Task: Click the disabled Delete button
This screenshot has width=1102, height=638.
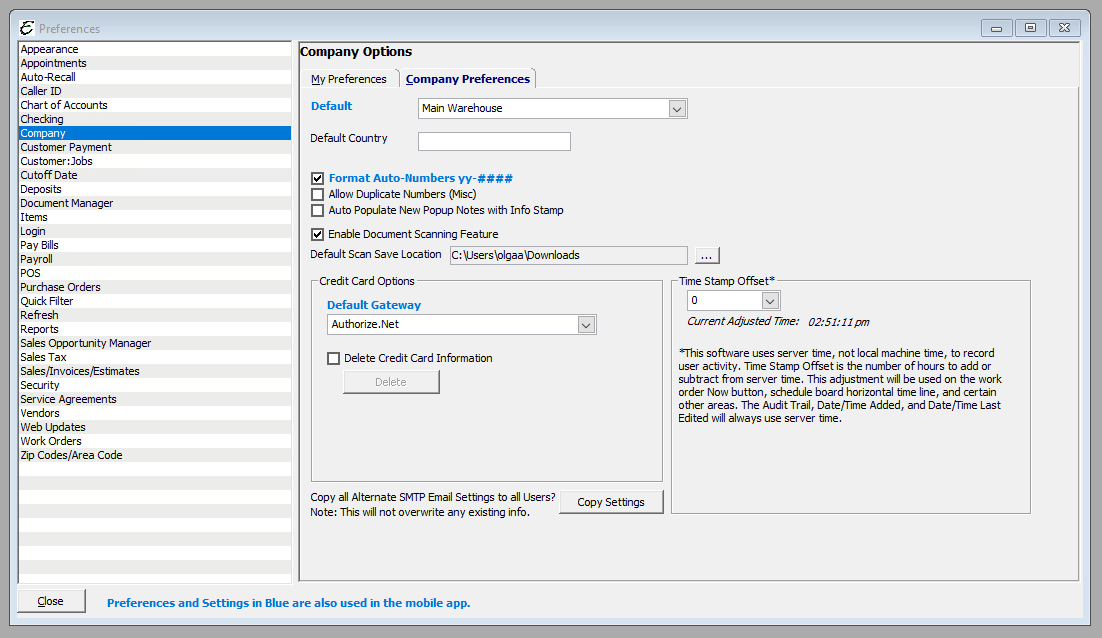Action: pos(391,382)
